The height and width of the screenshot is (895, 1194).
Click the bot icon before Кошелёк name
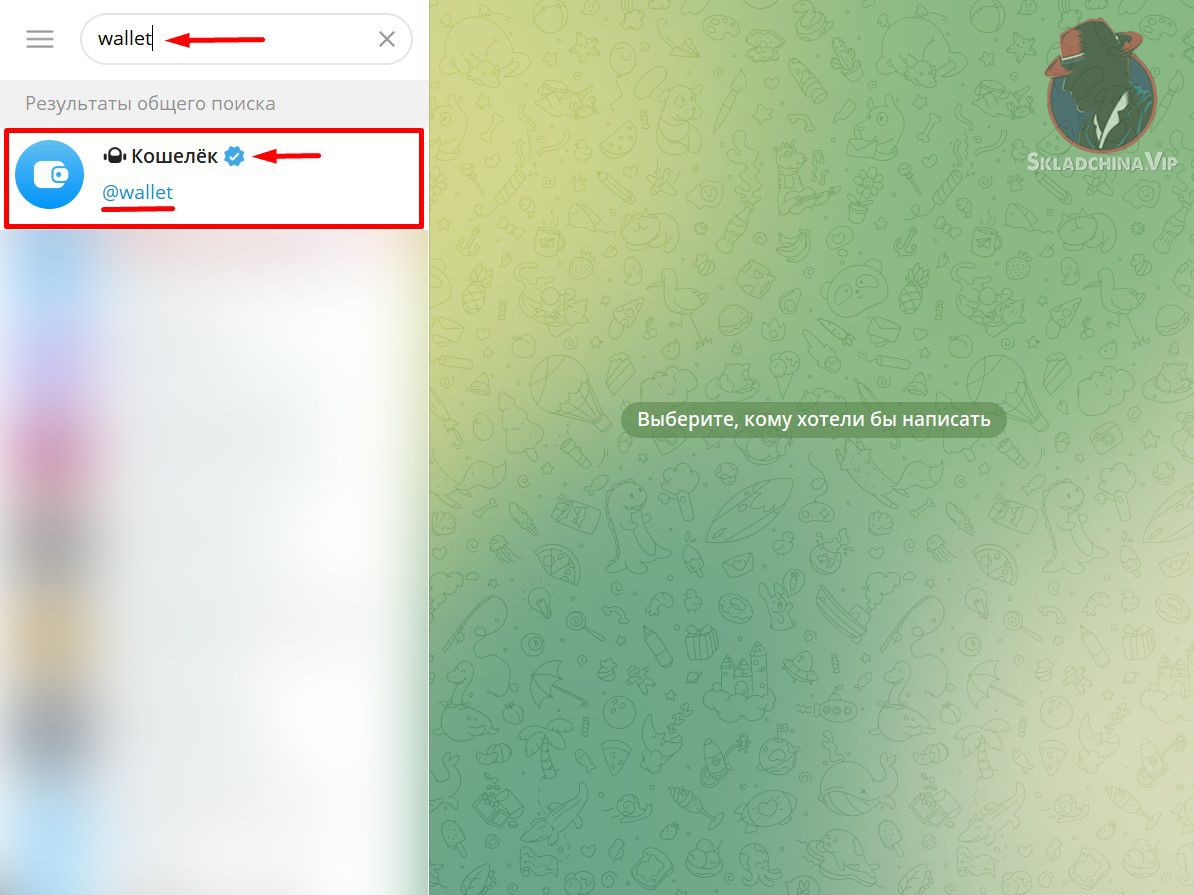[114, 156]
